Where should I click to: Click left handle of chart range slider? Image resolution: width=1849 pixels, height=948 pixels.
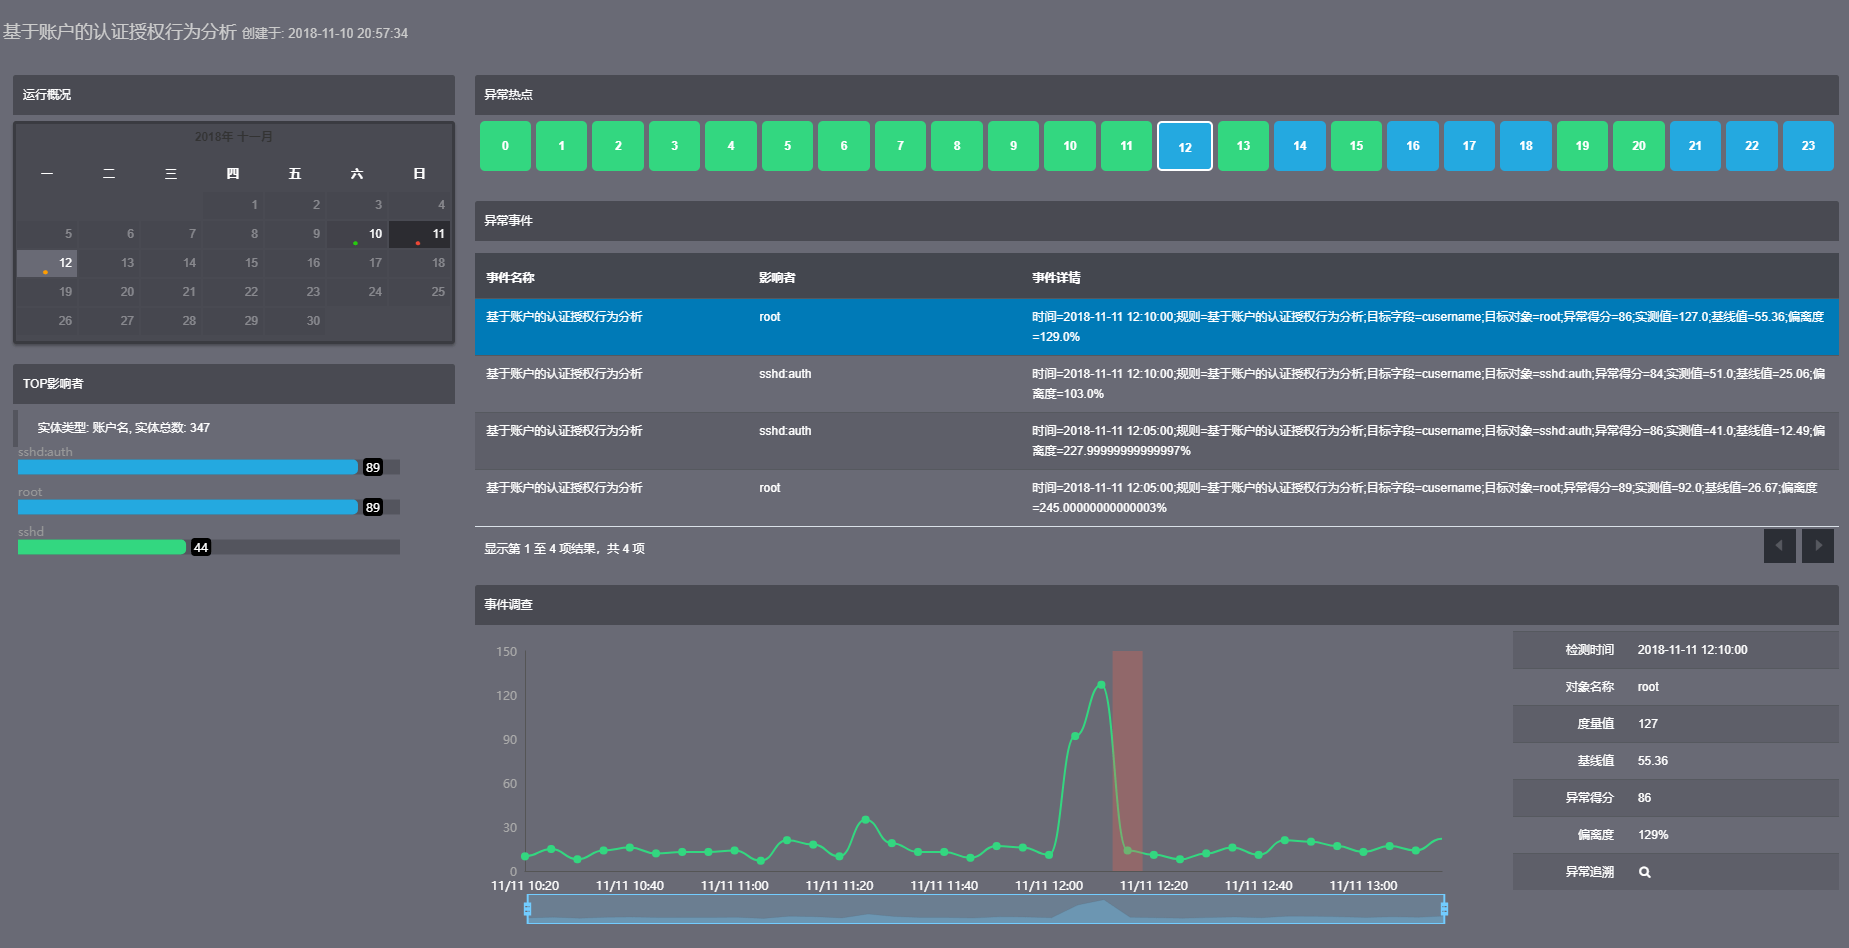[x=528, y=908]
